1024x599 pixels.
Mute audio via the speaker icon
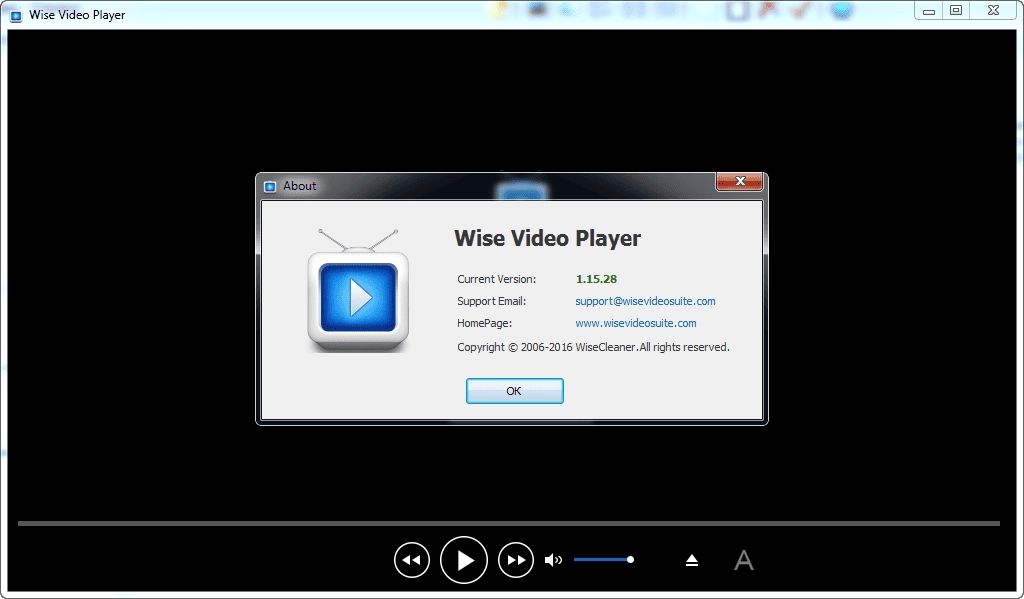553,560
